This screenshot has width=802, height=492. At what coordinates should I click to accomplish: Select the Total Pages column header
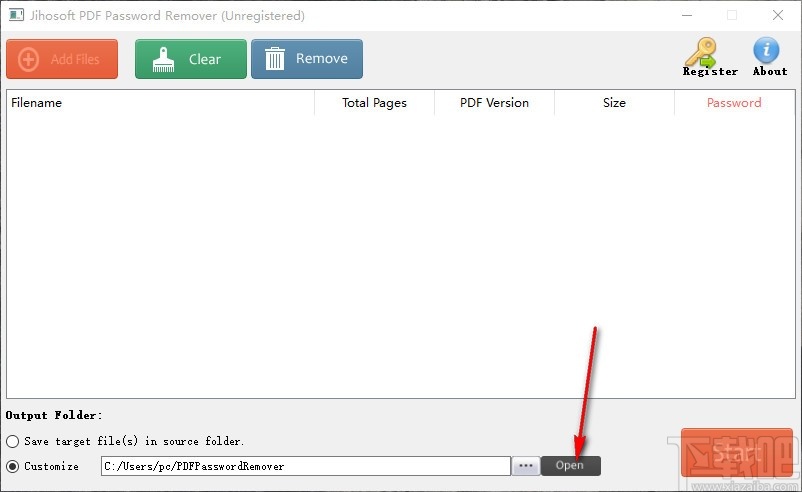pyautogui.click(x=374, y=103)
